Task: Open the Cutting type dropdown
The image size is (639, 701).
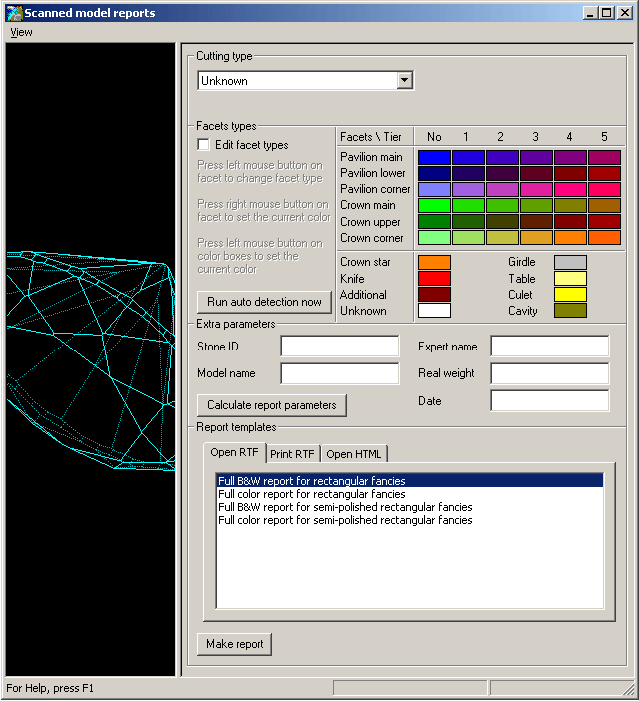Action: point(404,81)
